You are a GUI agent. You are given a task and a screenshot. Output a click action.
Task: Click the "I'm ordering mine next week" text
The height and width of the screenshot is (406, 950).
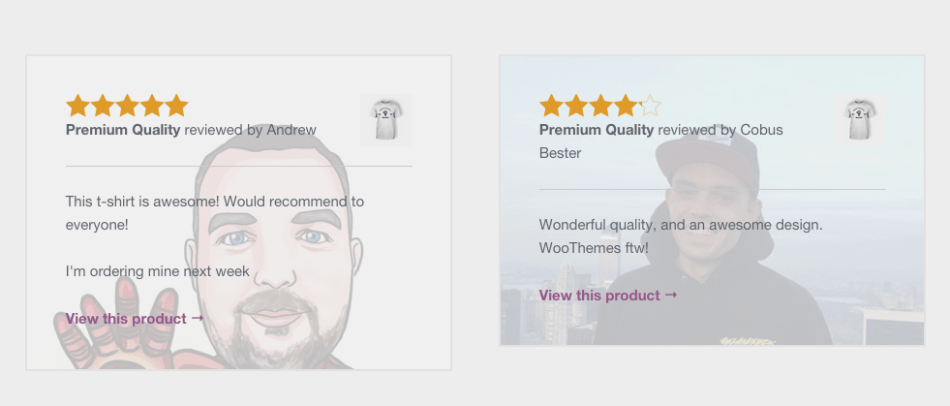click(x=157, y=271)
